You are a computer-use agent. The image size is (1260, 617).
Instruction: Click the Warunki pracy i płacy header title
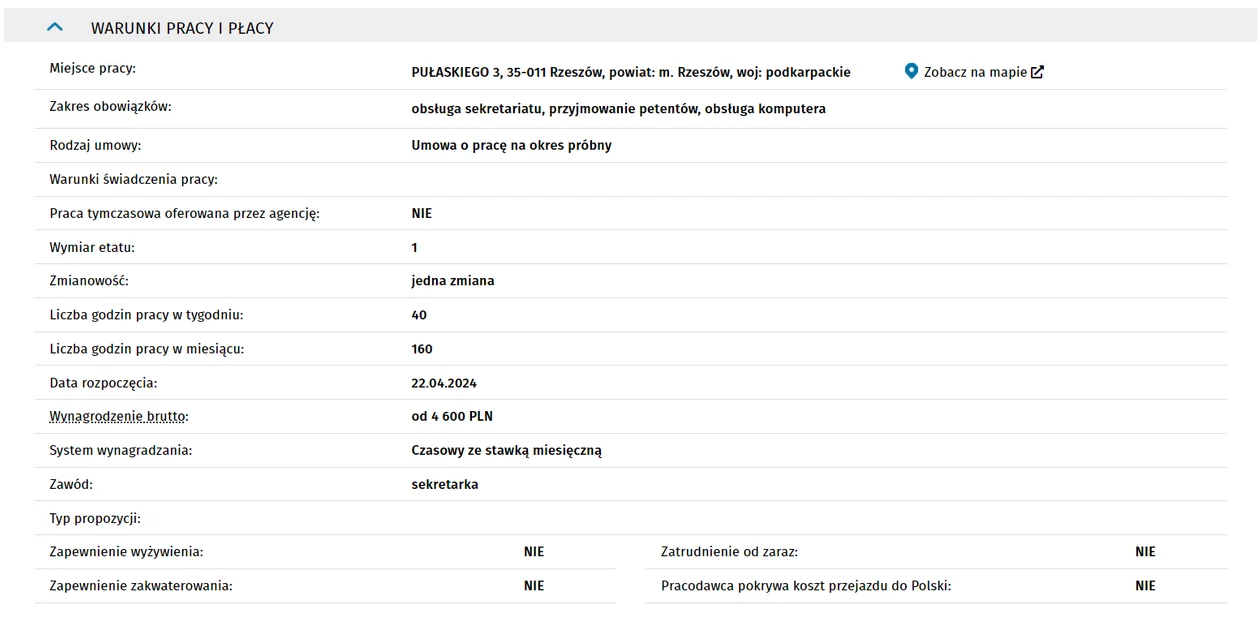coord(182,28)
